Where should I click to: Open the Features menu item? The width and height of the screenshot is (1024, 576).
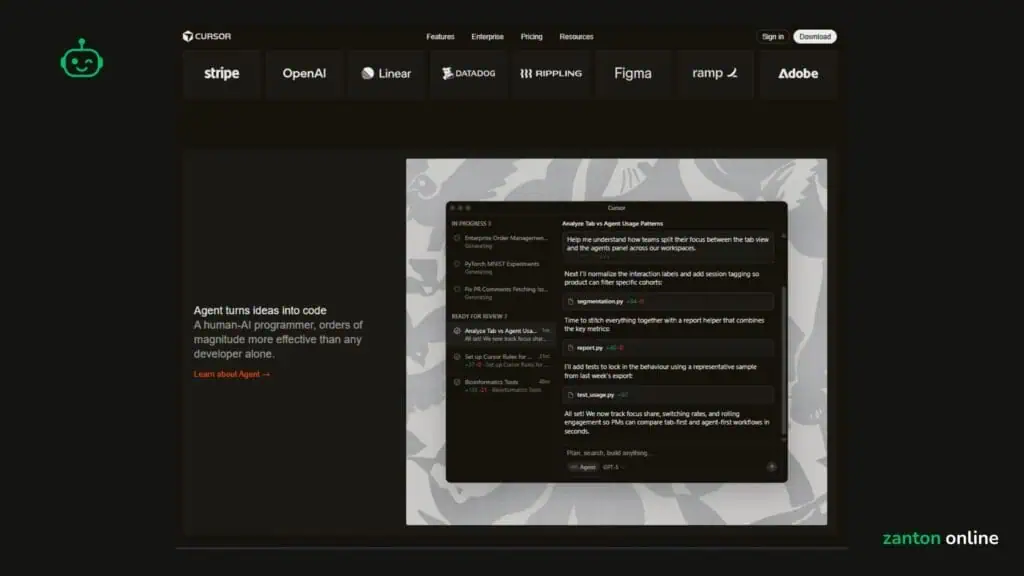(x=440, y=37)
